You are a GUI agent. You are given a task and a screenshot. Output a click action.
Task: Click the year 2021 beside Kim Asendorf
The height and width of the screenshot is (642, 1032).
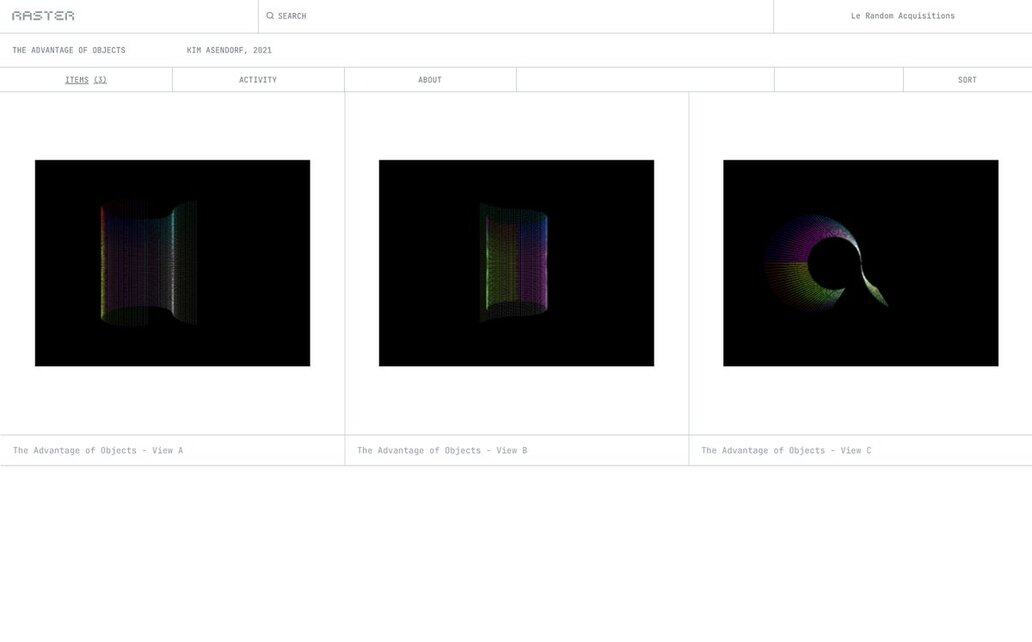point(262,50)
